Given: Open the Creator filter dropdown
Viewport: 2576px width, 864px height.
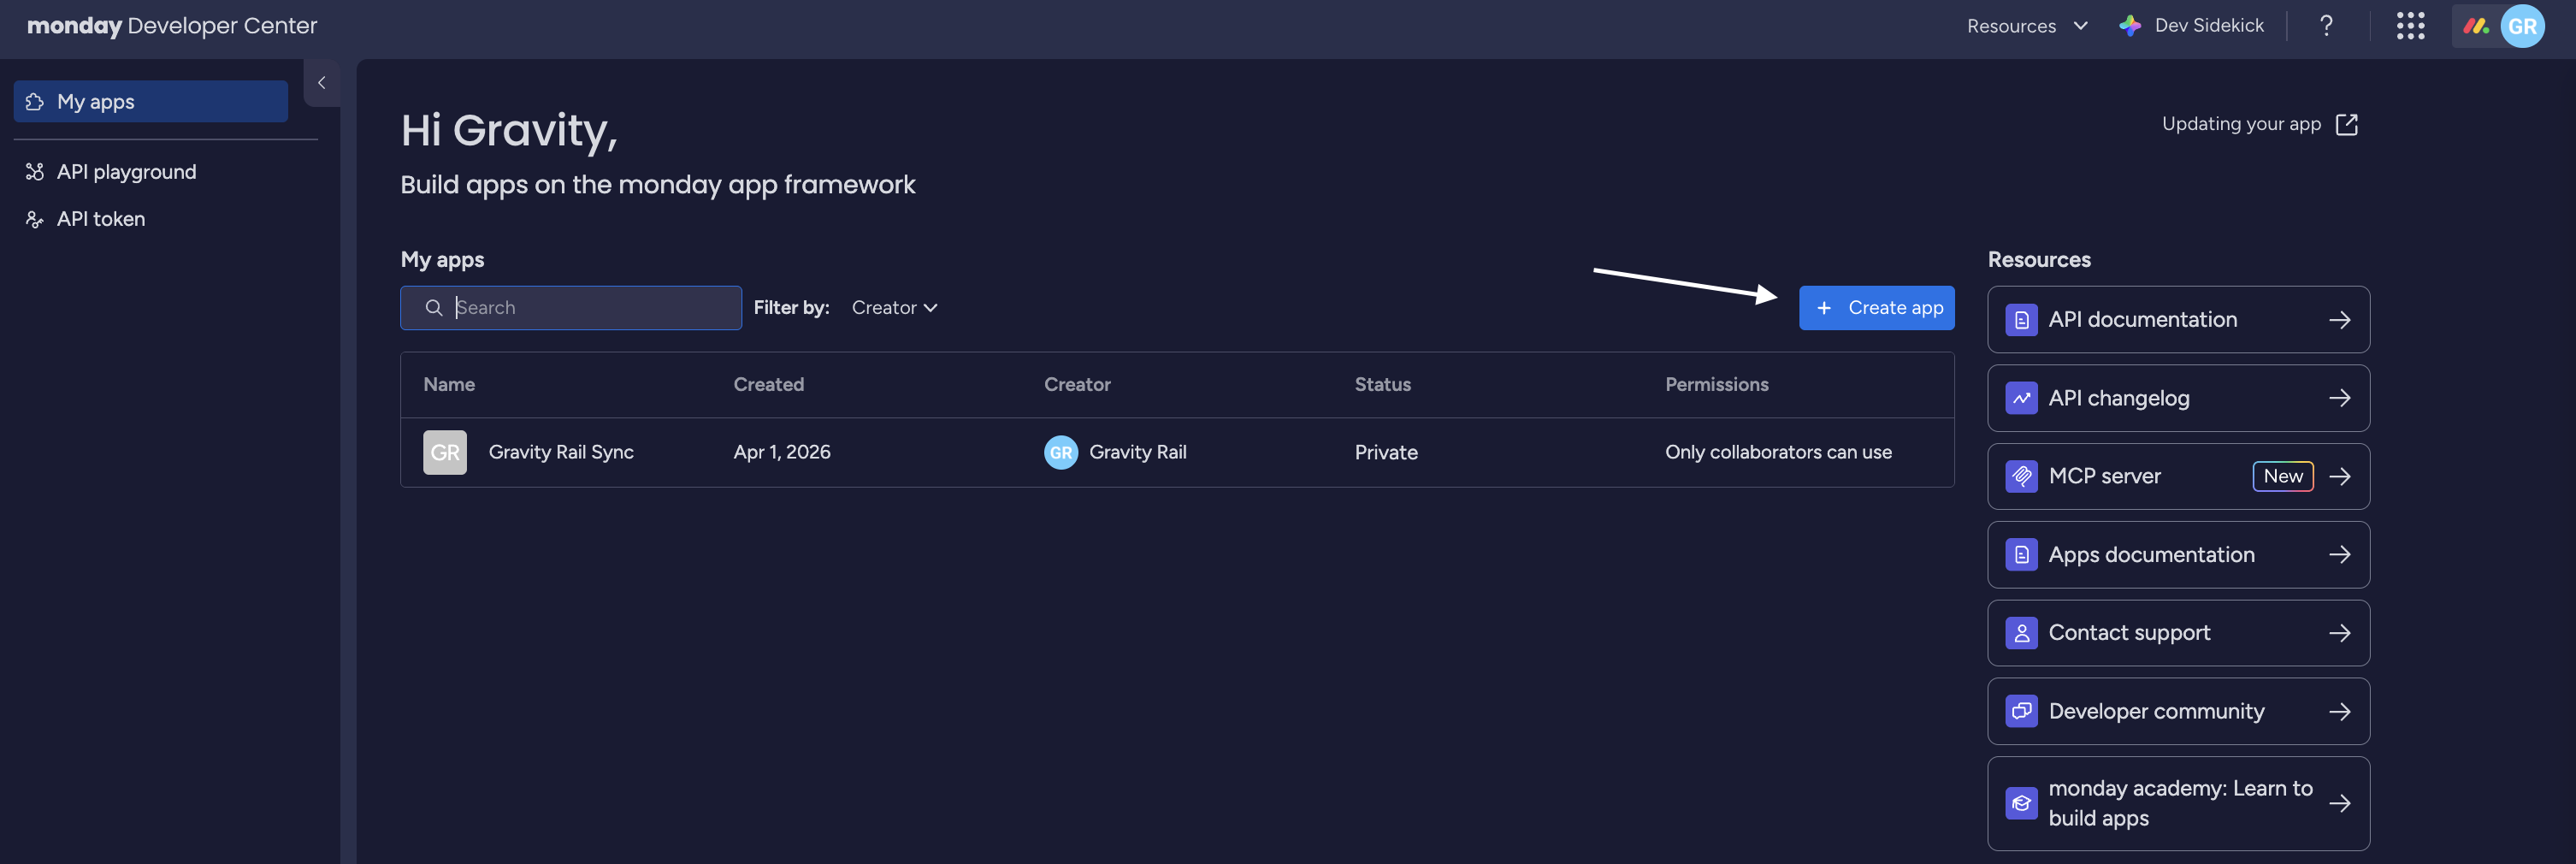Looking at the screenshot, I should [x=893, y=307].
